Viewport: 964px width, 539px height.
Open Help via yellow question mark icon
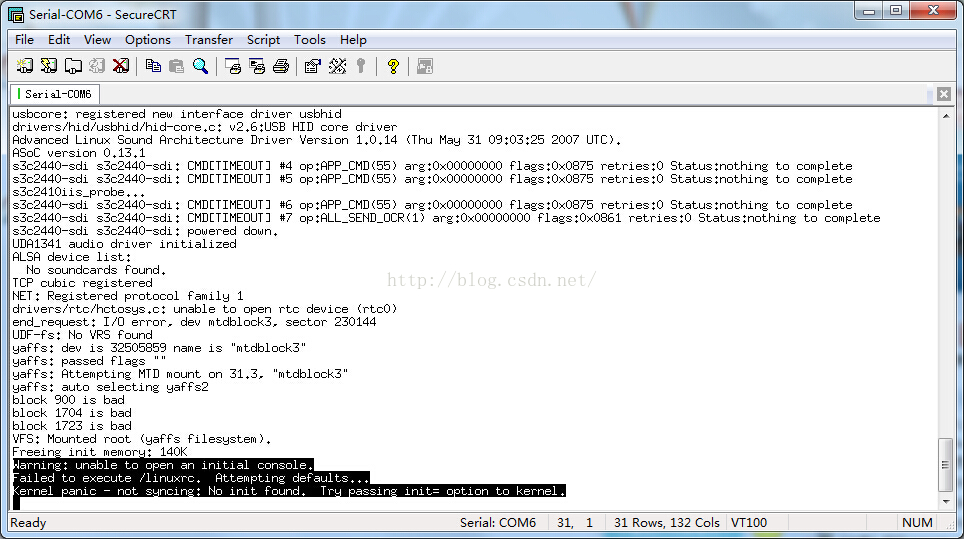[393, 66]
